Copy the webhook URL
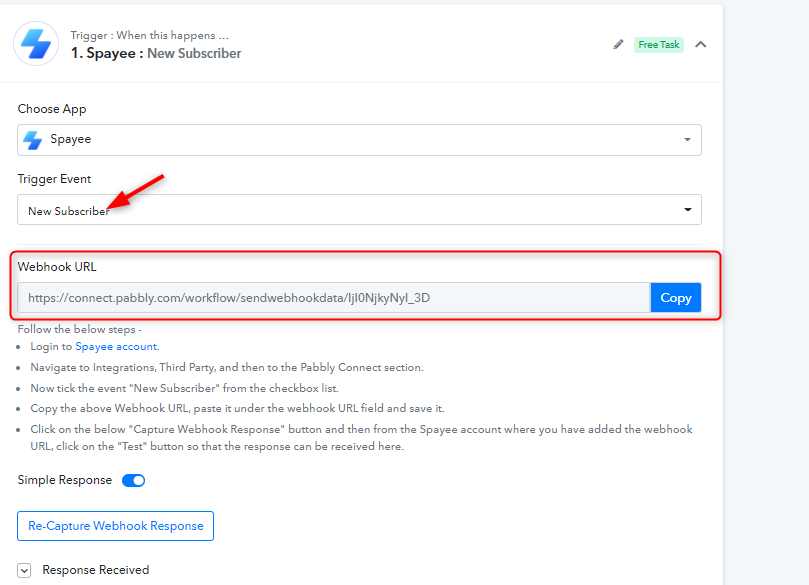Screen dimensions: 809x585 point(675,298)
